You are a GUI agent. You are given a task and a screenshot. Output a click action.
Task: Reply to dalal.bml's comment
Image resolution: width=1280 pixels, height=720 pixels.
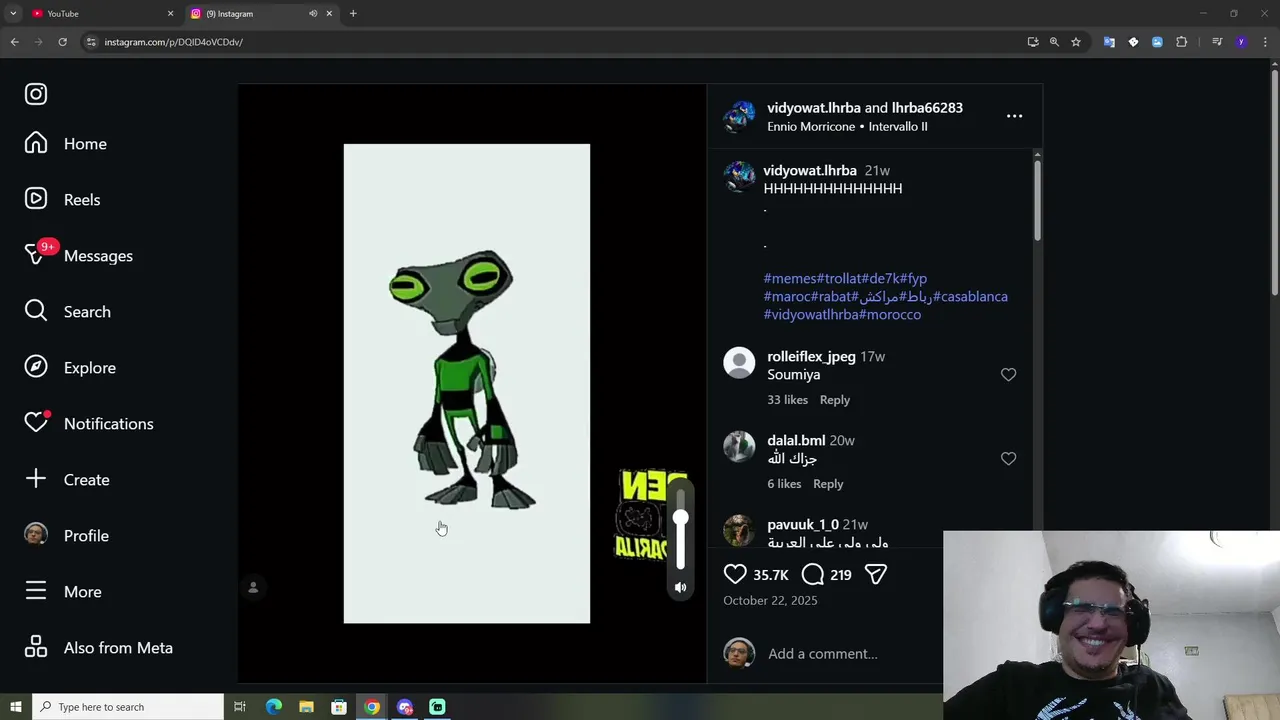pos(828,484)
